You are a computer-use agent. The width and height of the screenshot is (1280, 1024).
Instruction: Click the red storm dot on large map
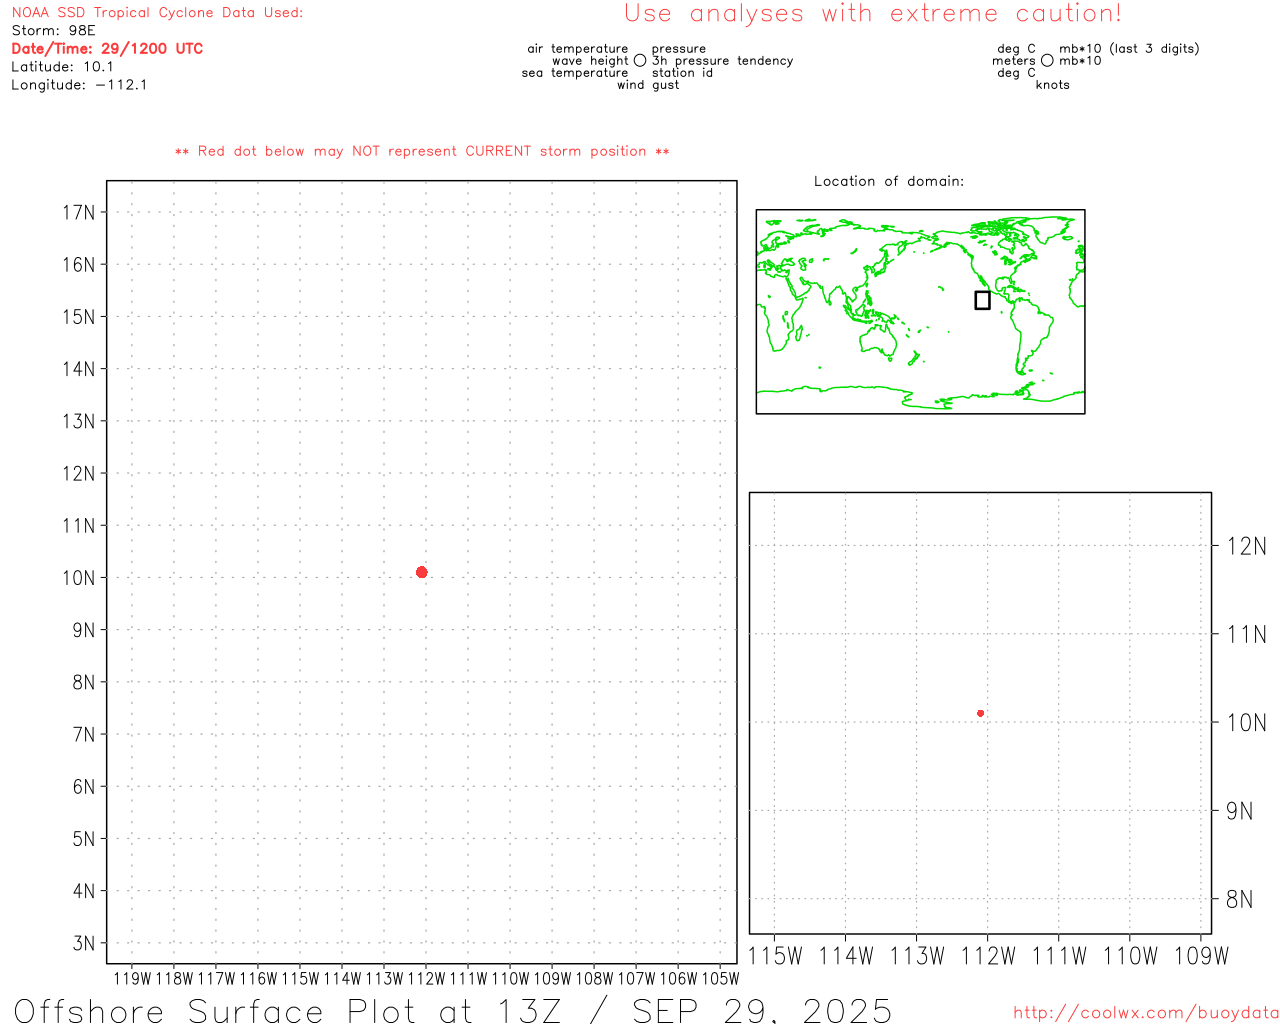coord(421,572)
